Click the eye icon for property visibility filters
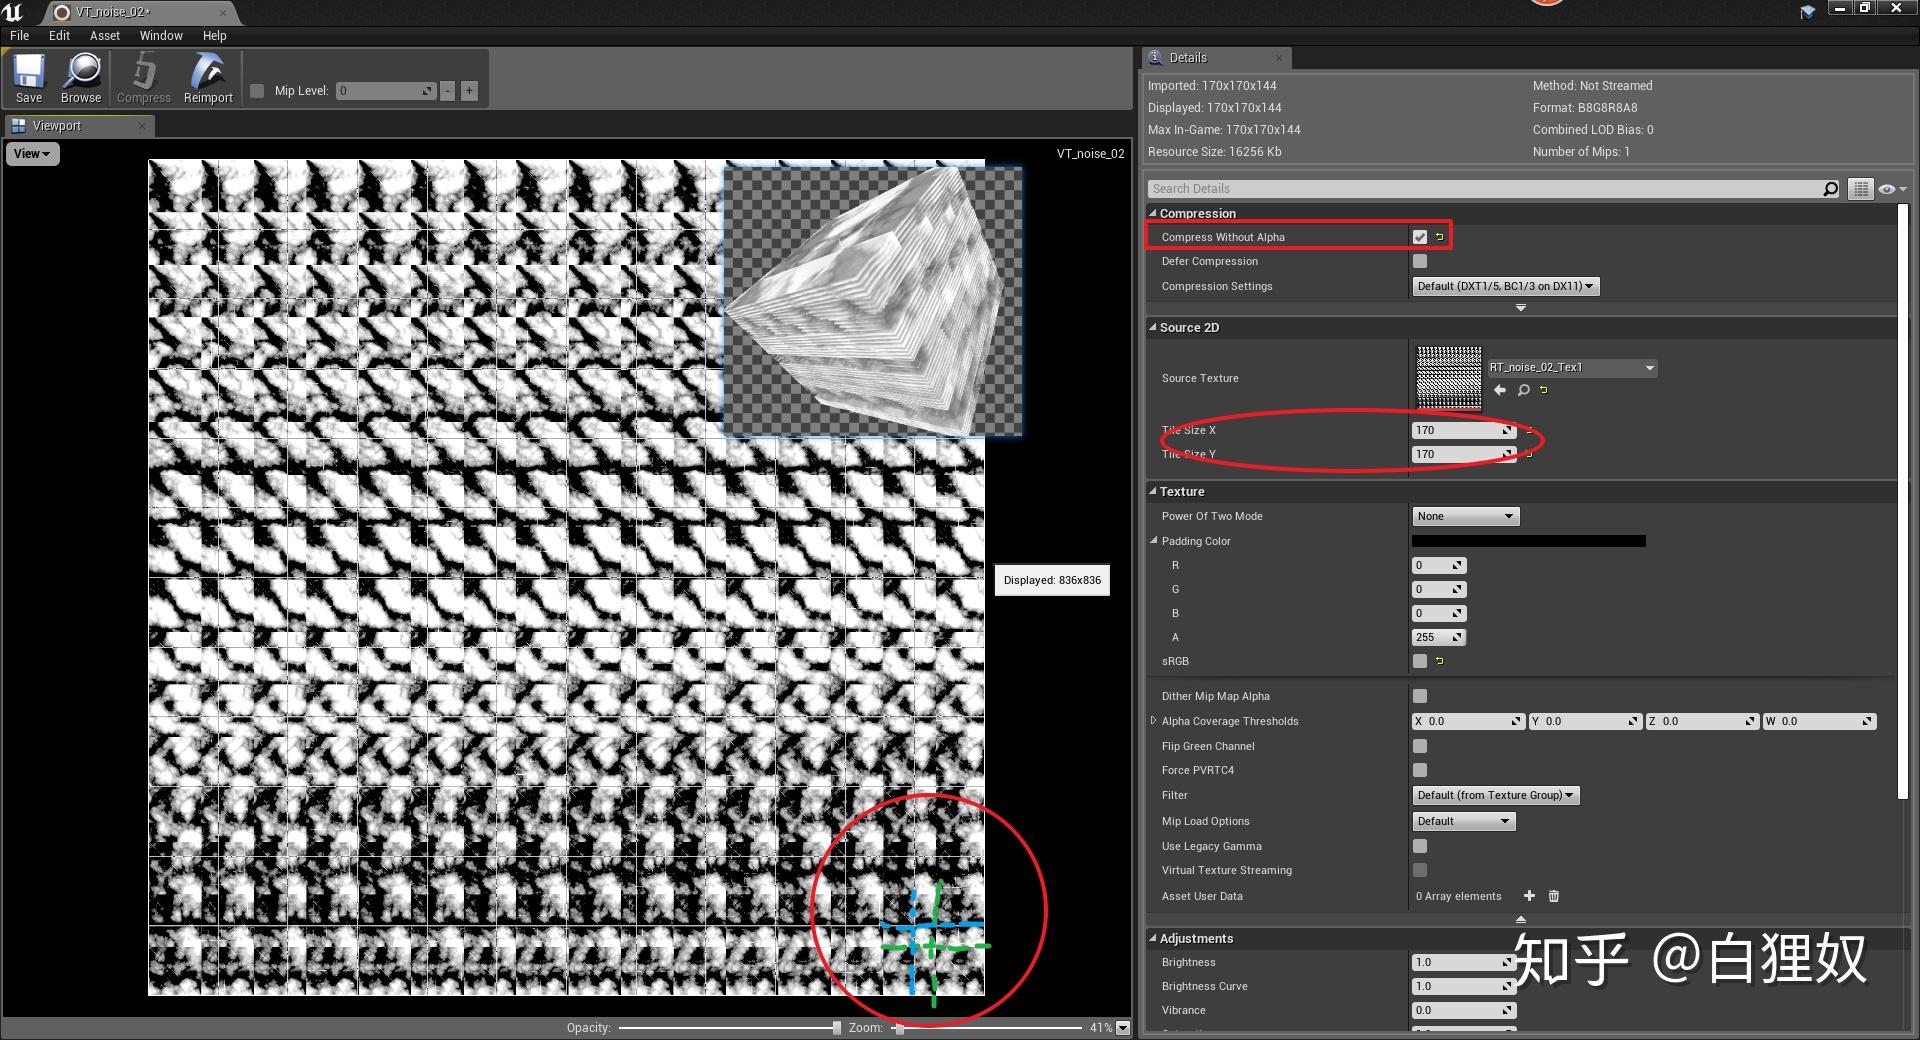The width and height of the screenshot is (1920, 1040). [x=1887, y=188]
